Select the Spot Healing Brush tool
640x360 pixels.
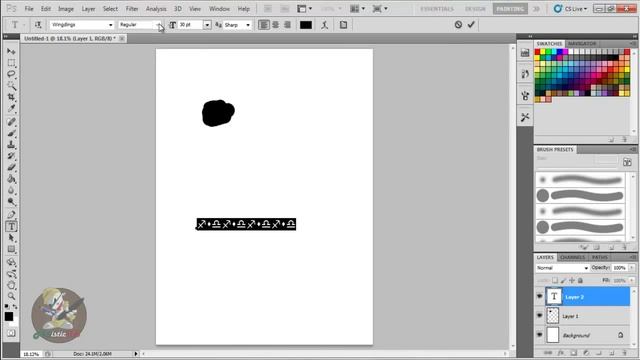(11, 122)
